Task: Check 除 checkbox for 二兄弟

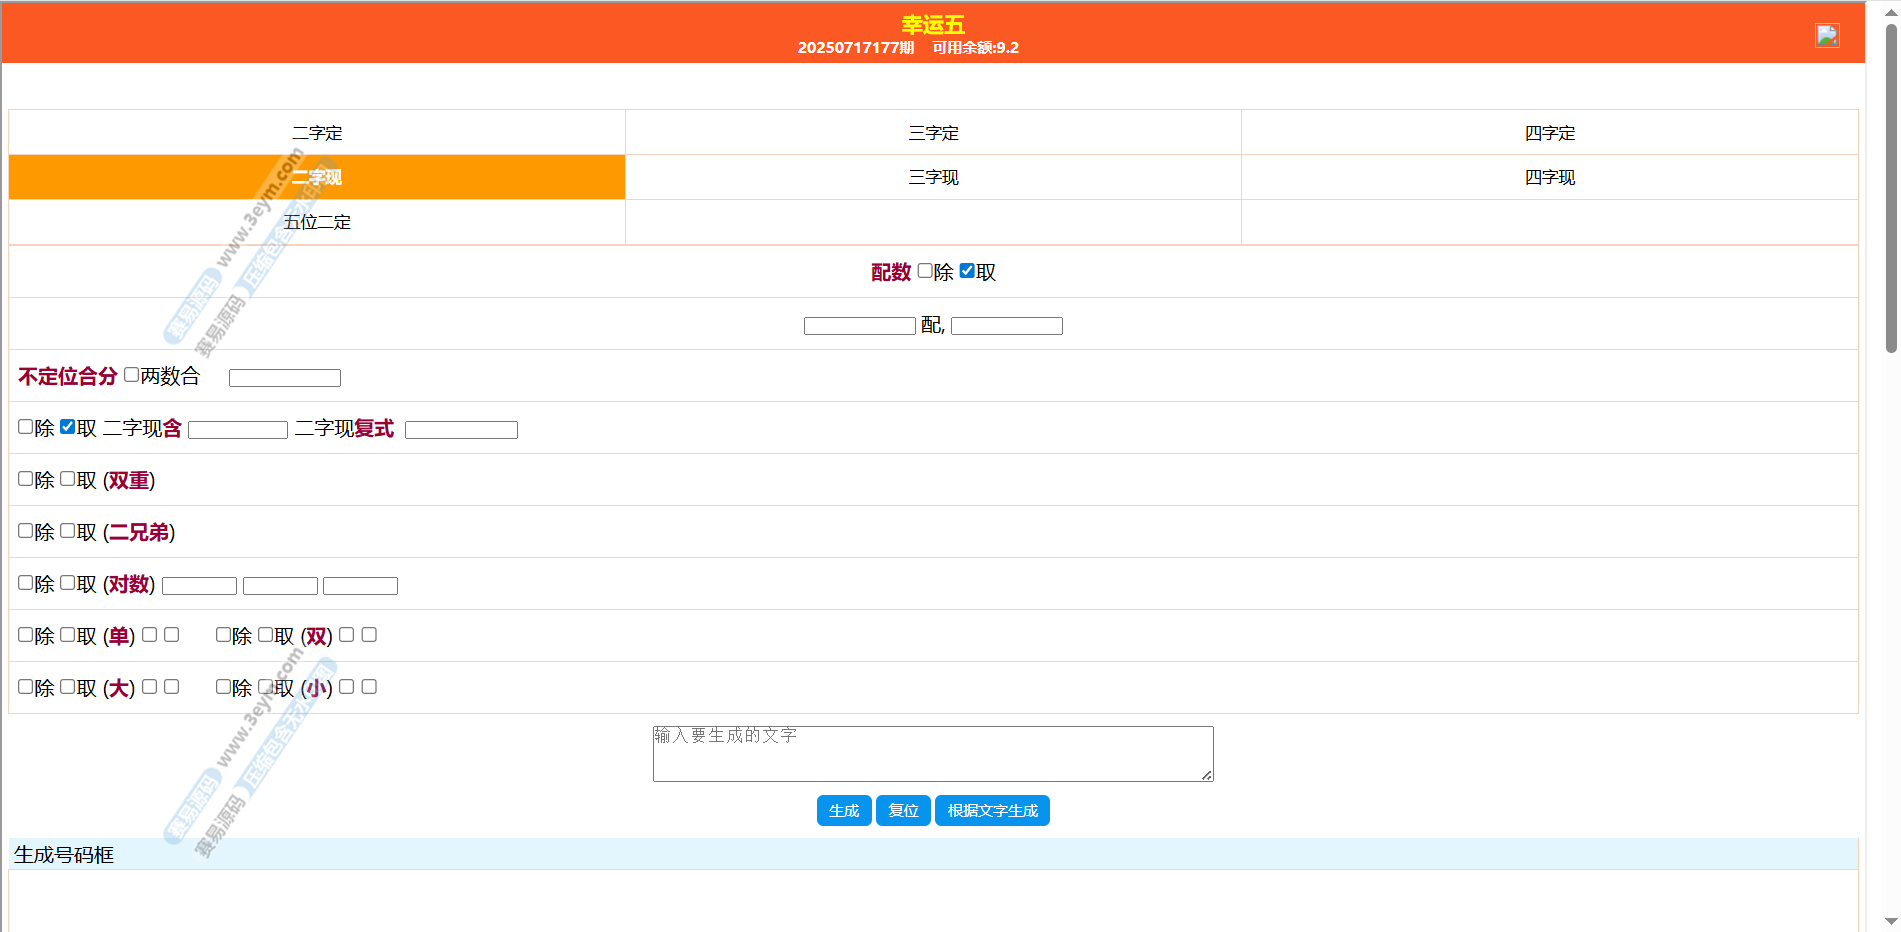Action: 26,531
